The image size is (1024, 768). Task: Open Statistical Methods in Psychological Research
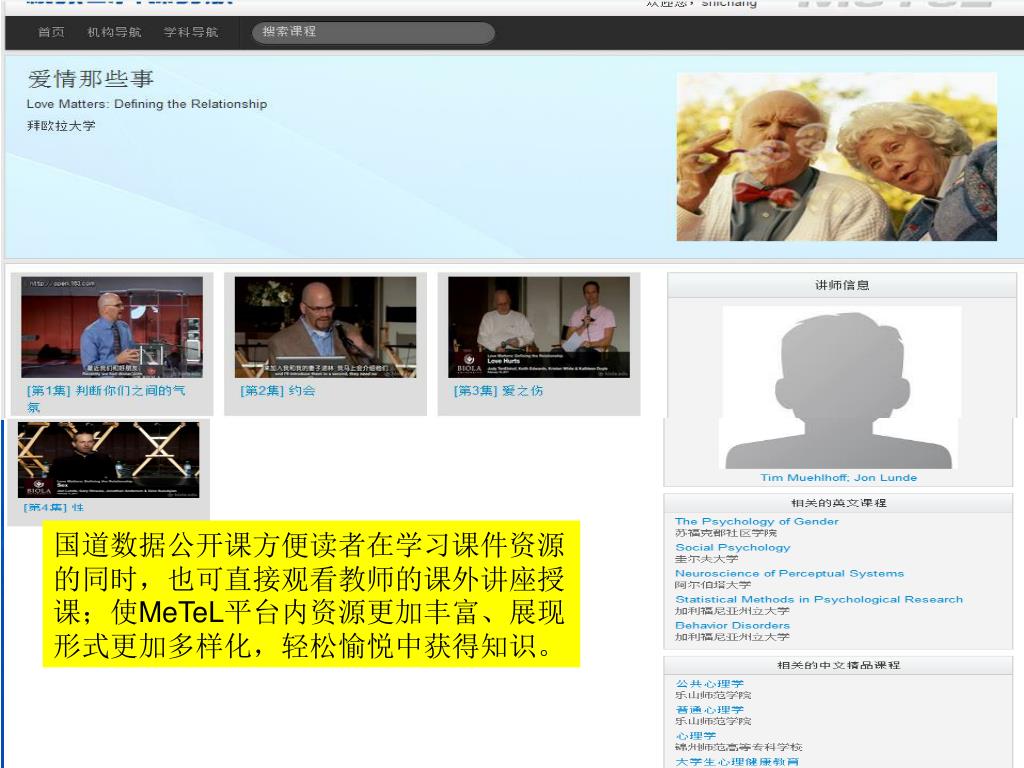coord(819,599)
